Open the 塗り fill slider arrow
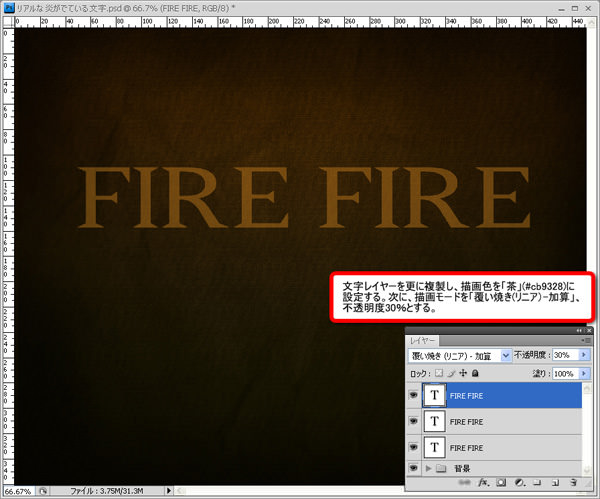 coord(584,373)
